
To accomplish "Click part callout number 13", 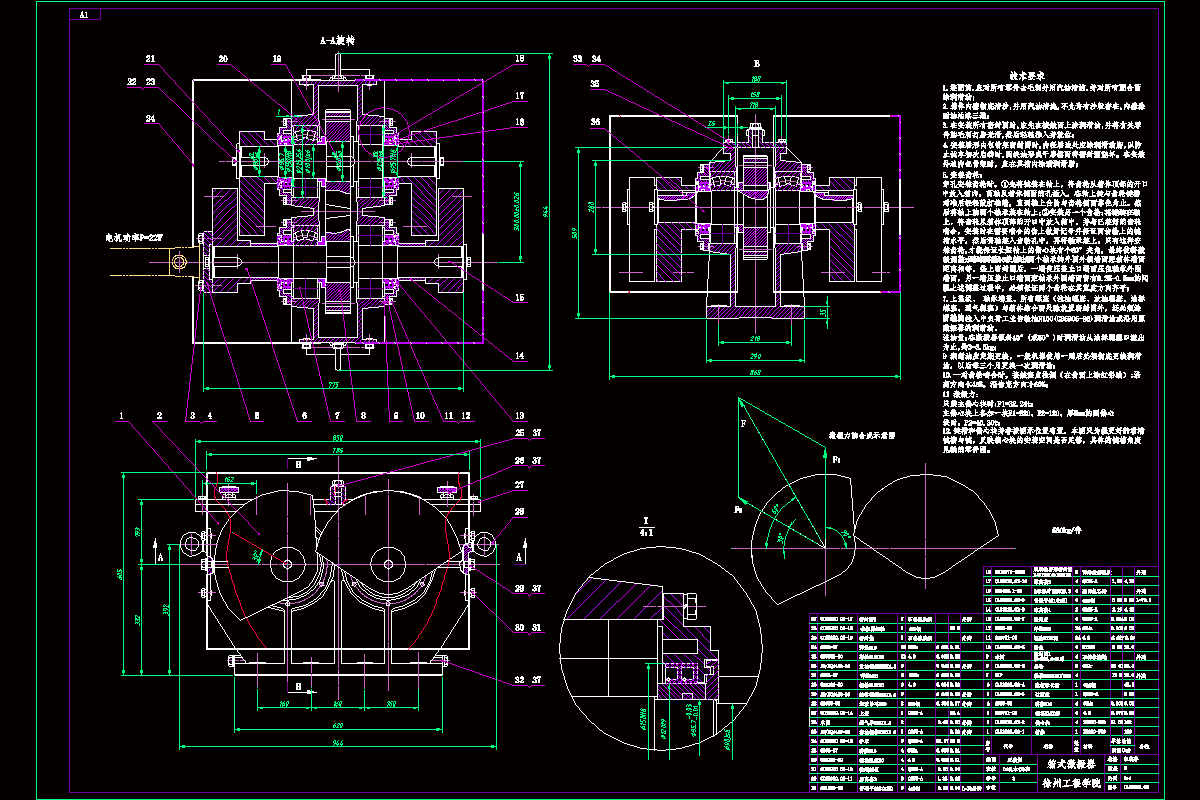I will coord(520,415).
